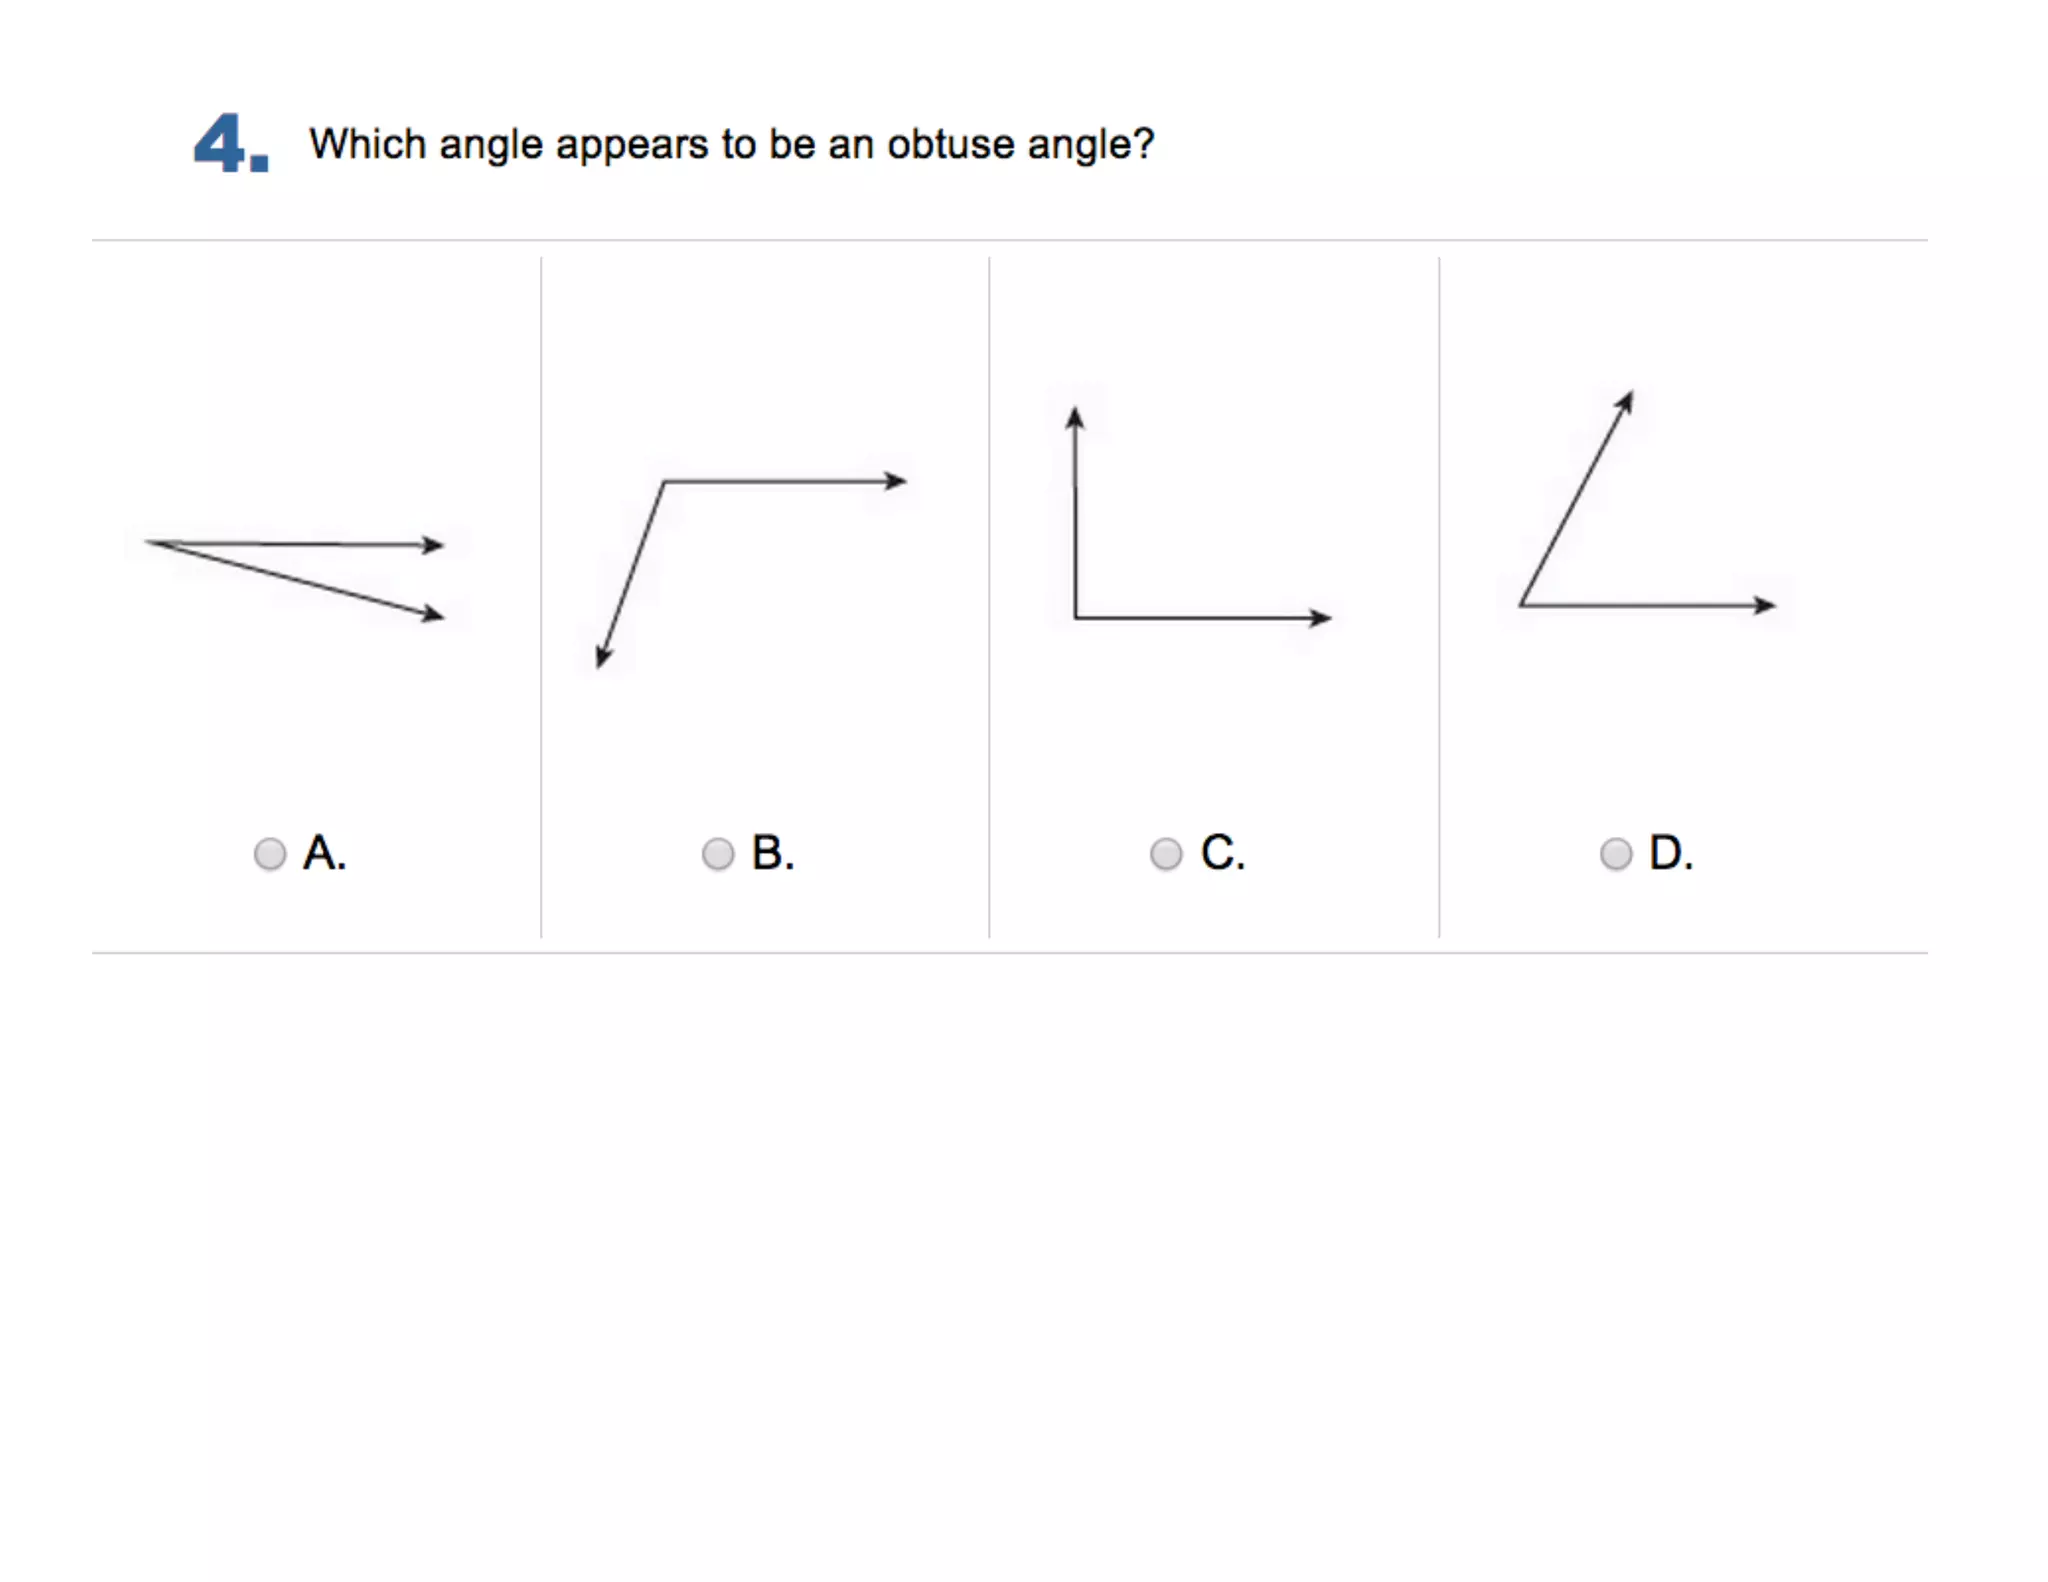Click the blue question number 4
Screen dimensions: 2048x1582
tap(230, 144)
